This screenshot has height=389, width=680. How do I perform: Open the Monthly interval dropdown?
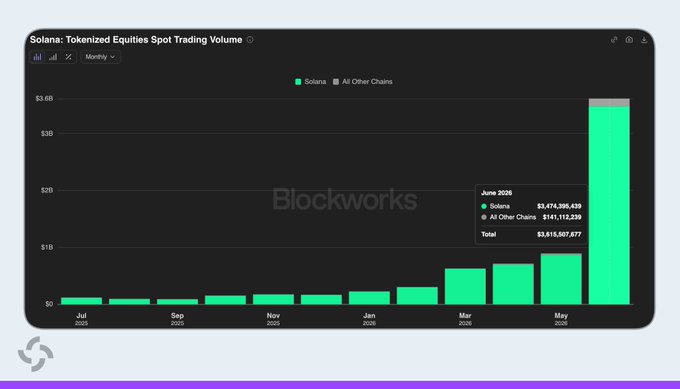[x=100, y=57]
